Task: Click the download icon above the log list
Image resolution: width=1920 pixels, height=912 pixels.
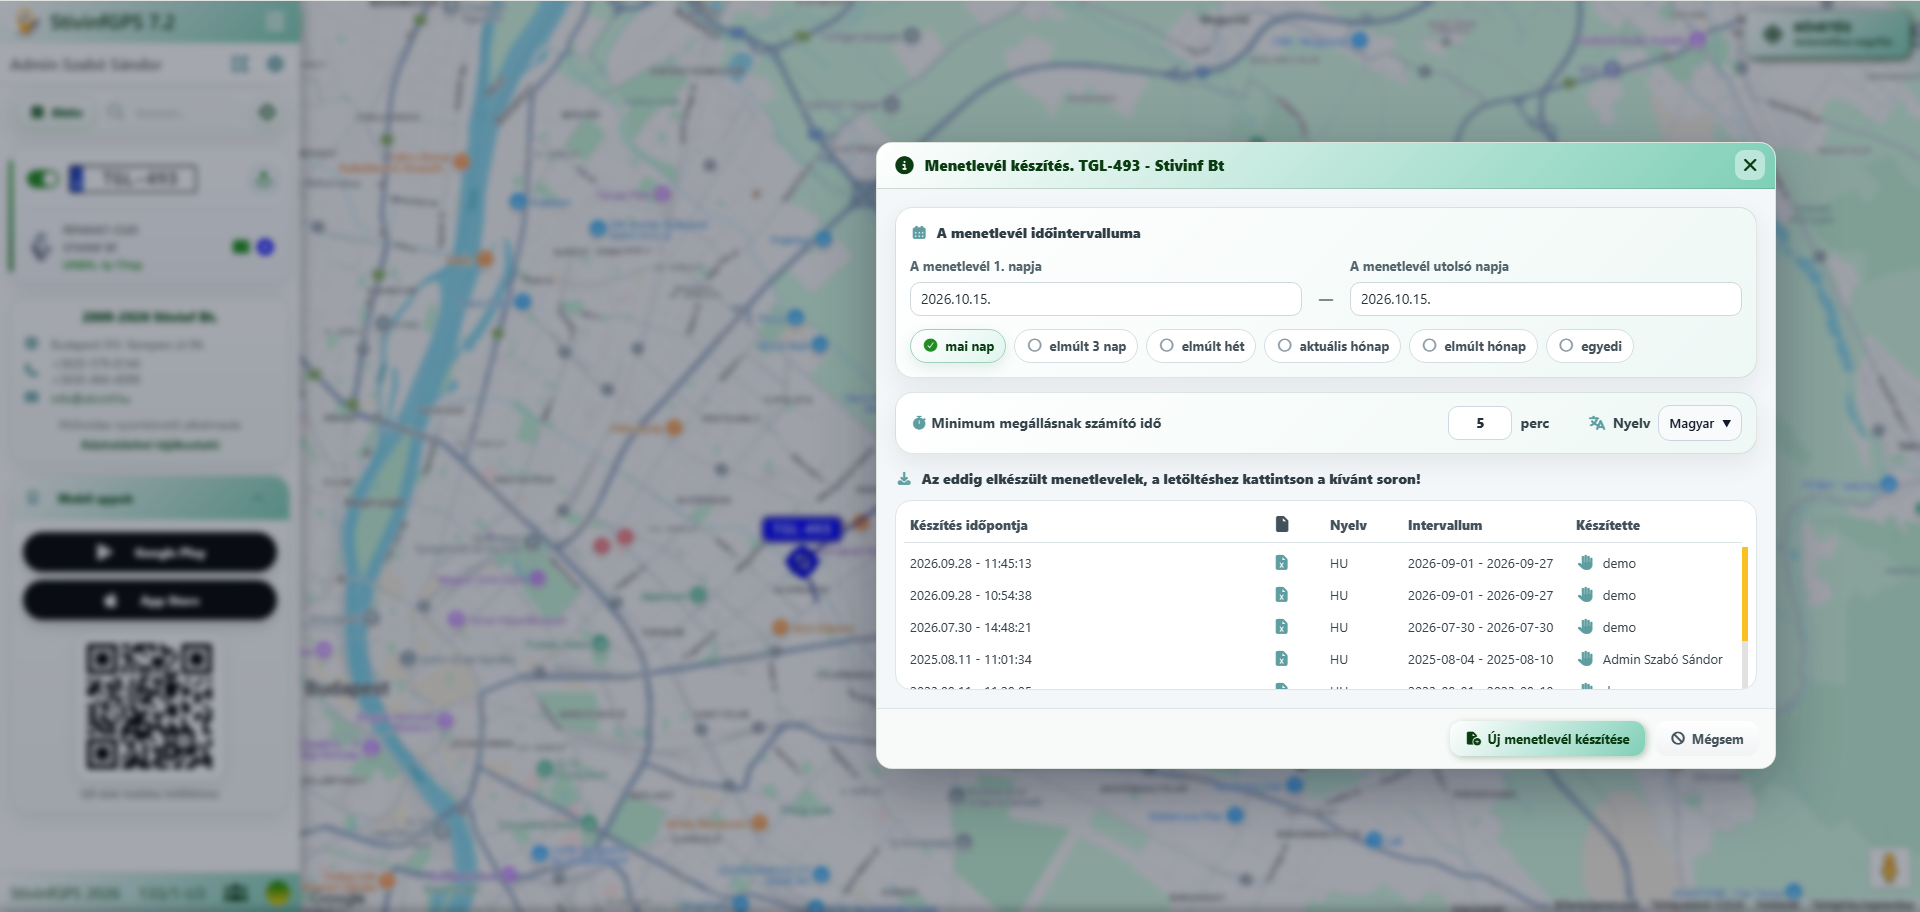Action: (904, 479)
